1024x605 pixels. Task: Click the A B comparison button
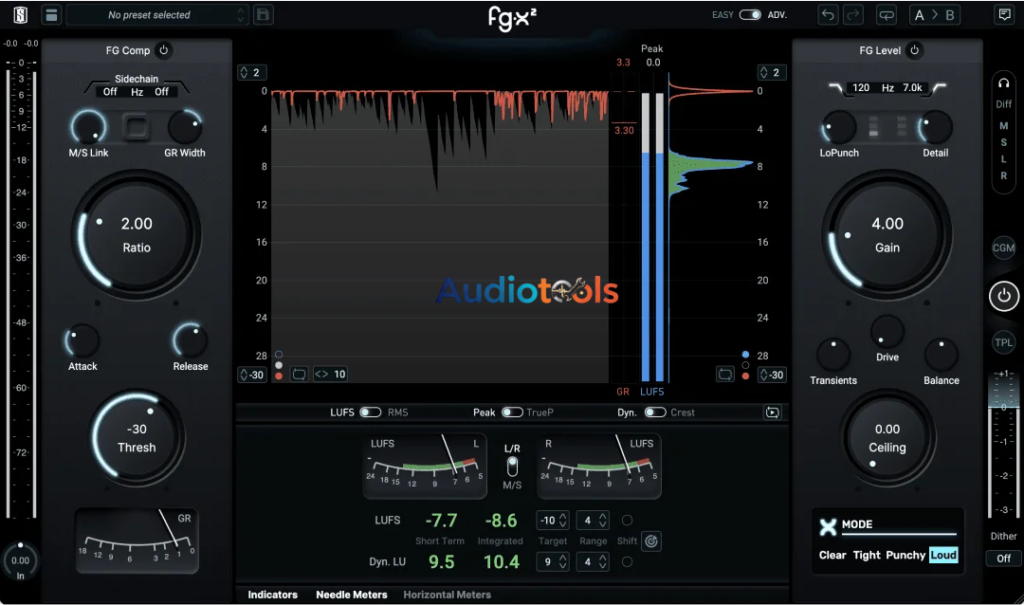pyautogui.click(x=934, y=14)
